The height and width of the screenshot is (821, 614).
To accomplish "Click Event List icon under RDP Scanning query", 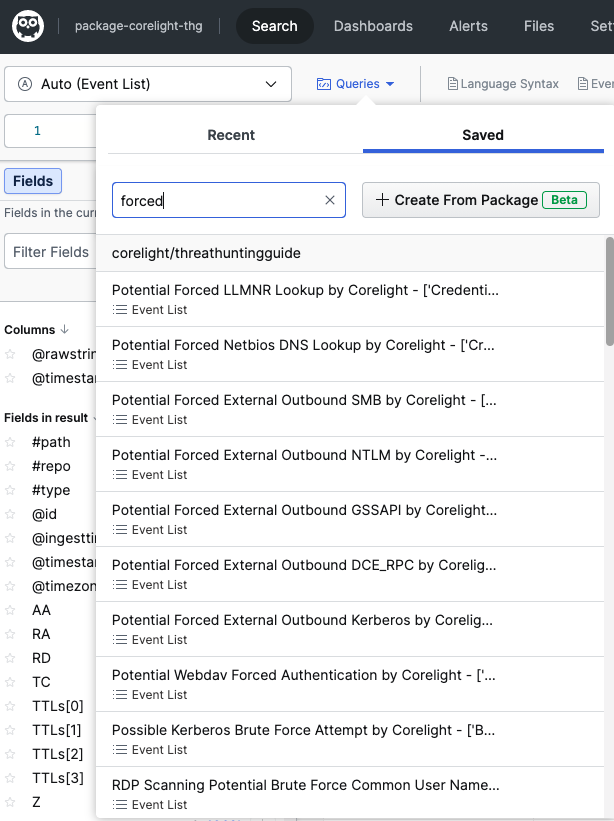I will (x=120, y=804).
